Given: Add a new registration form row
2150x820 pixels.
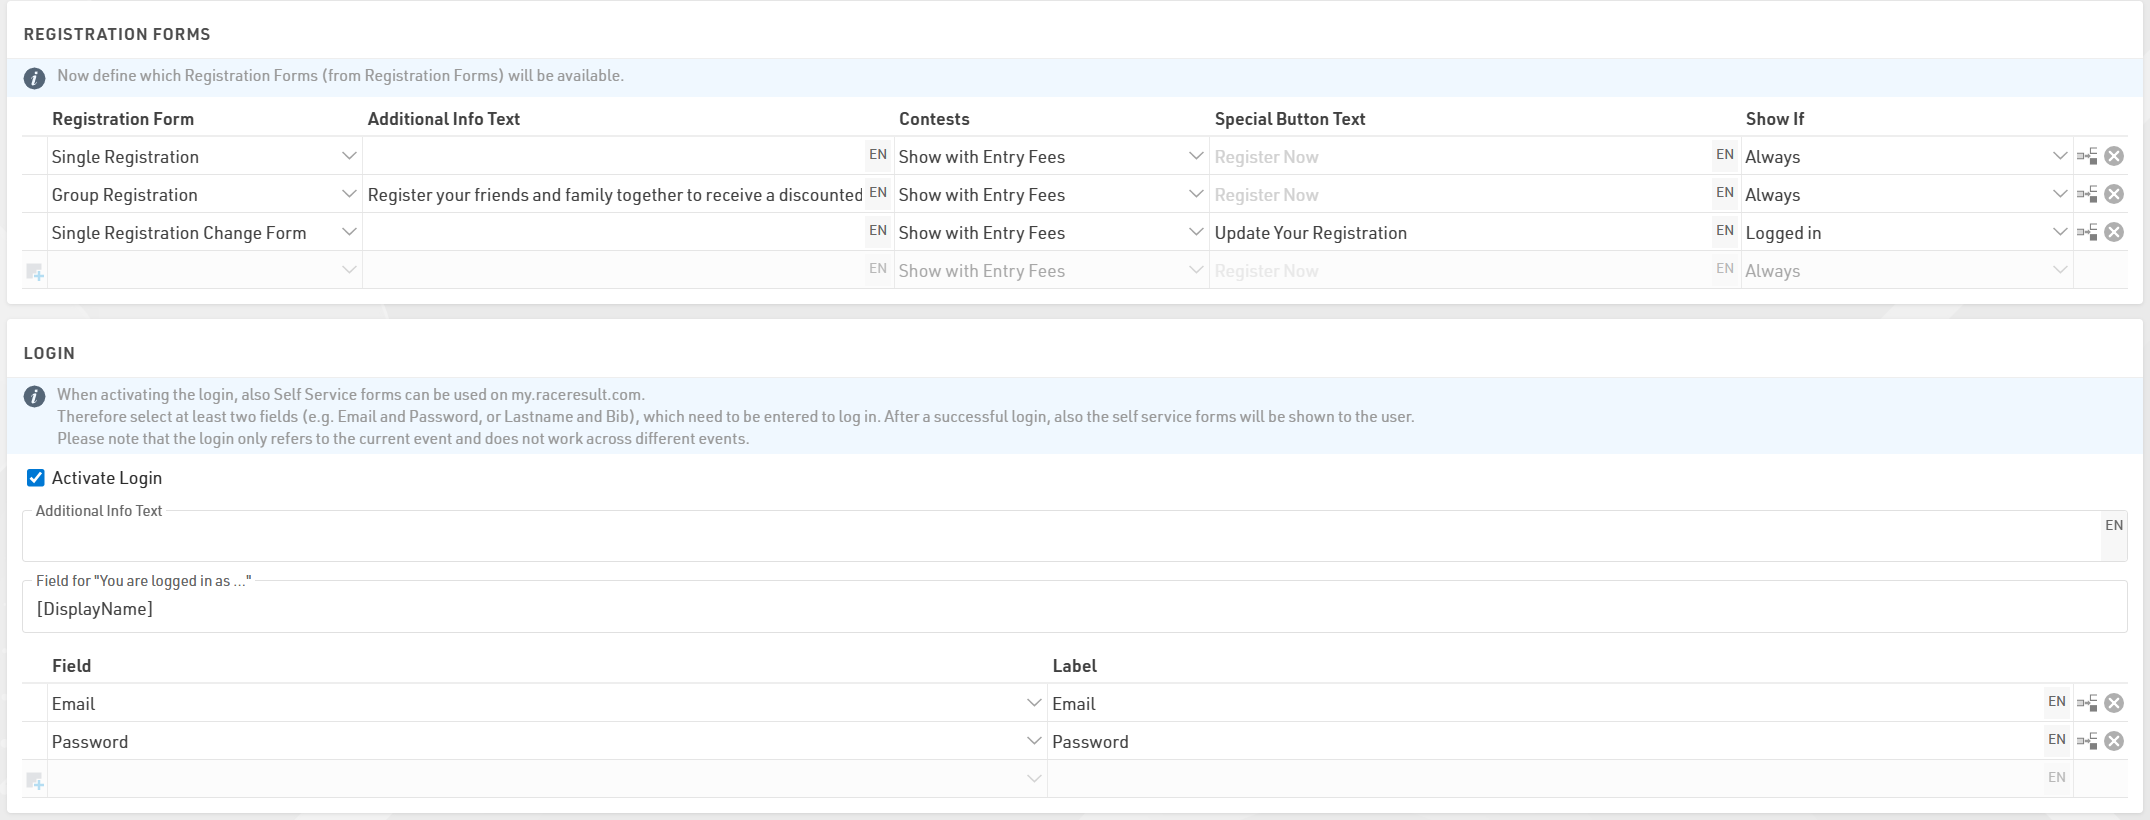Looking at the screenshot, I should click(x=35, y=271).
